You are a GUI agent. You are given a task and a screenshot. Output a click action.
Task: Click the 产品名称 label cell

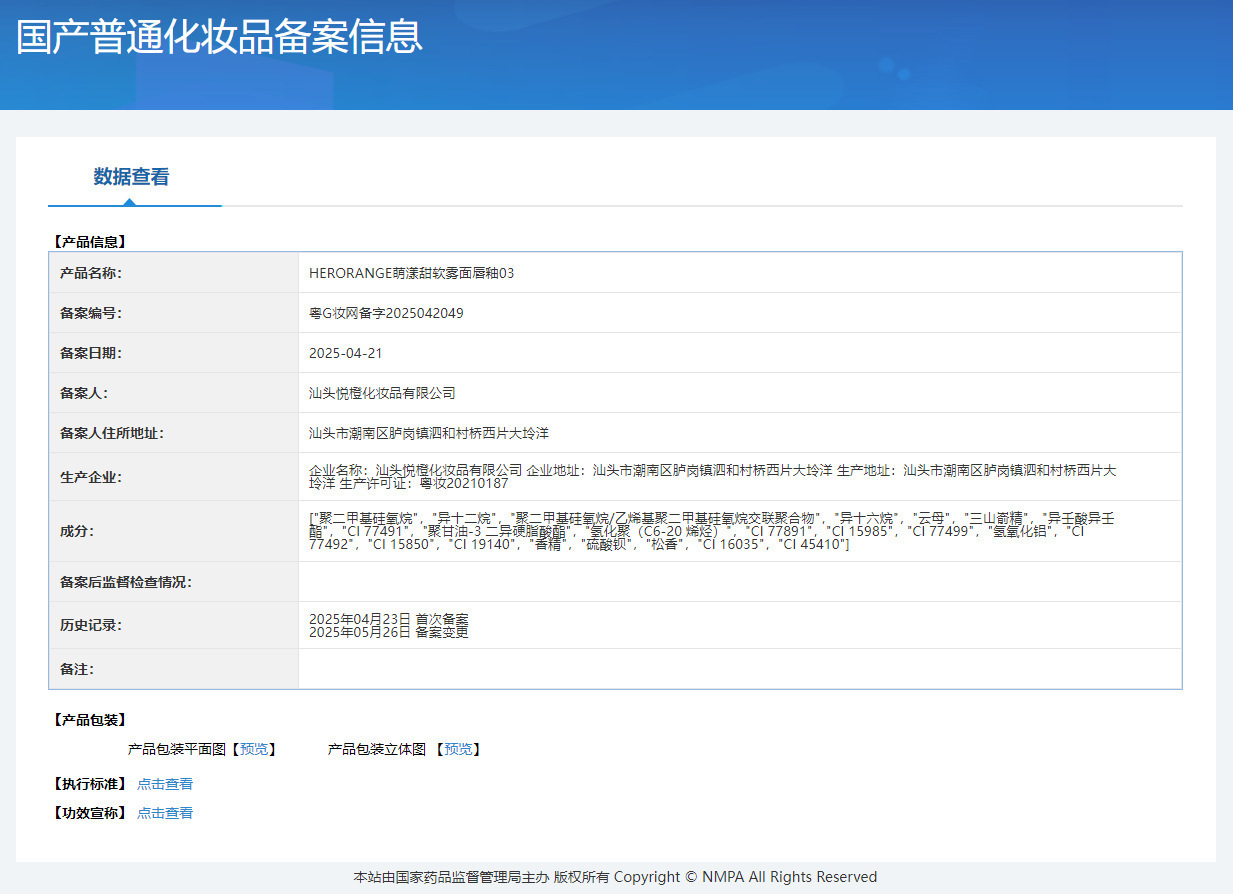174,273
